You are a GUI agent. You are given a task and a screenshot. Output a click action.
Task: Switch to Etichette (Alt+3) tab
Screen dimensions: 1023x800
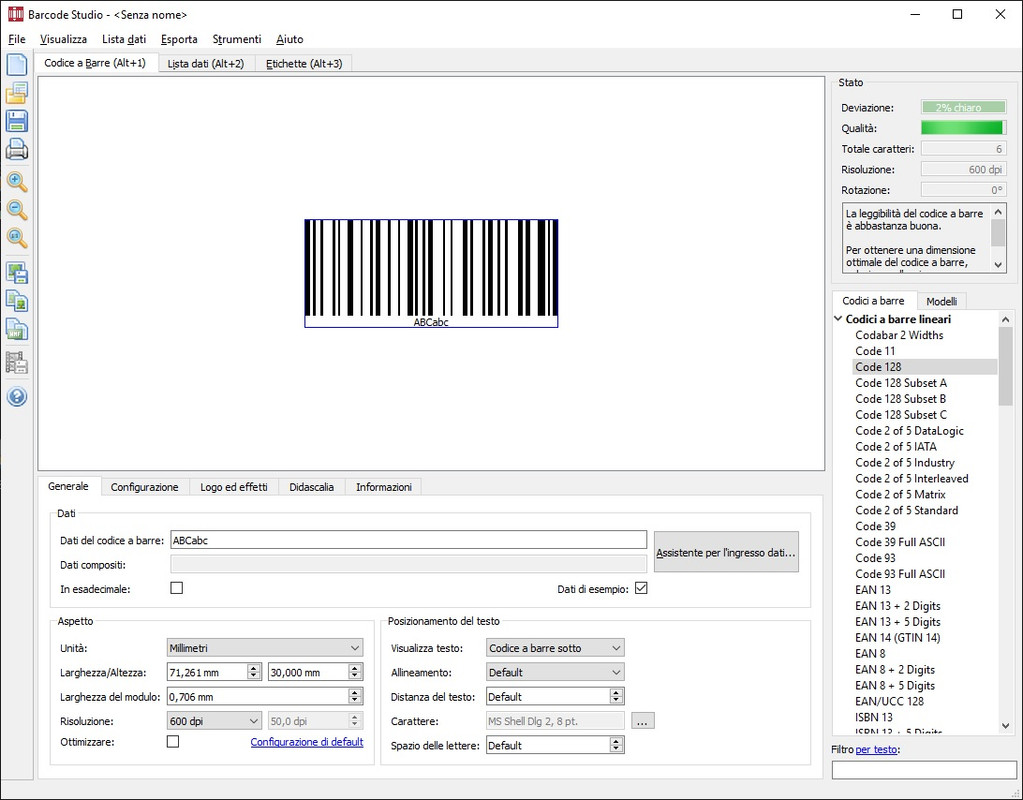(x=304, y=63)
